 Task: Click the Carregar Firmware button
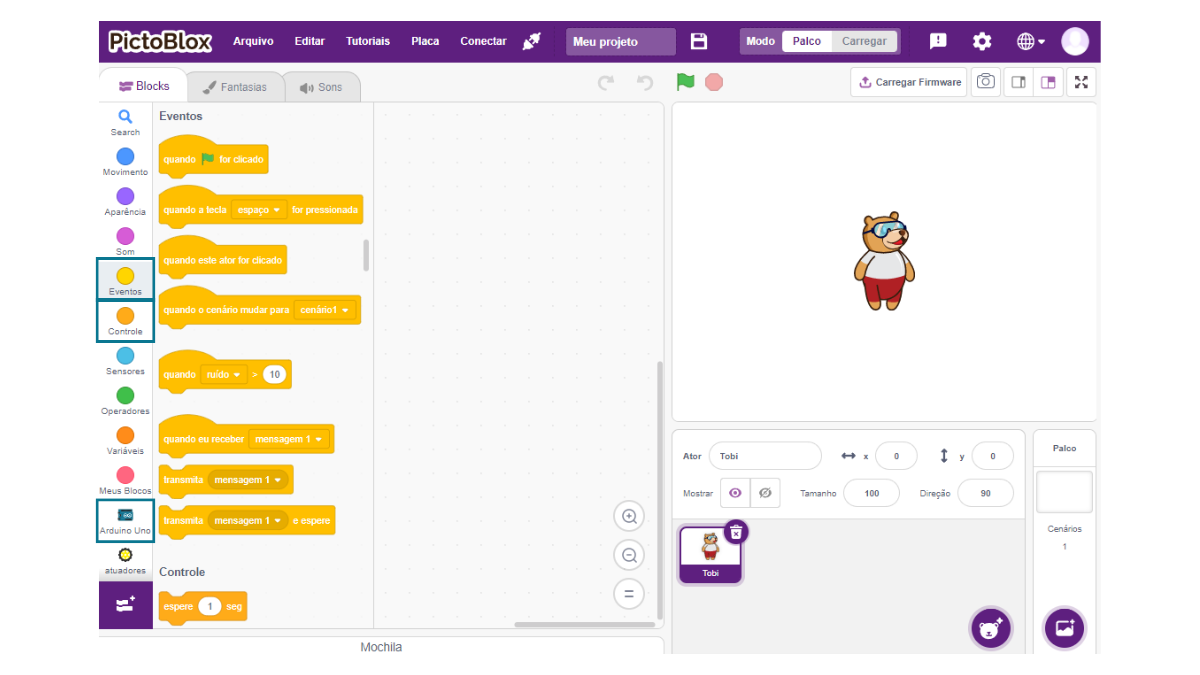tap(908, 82)
